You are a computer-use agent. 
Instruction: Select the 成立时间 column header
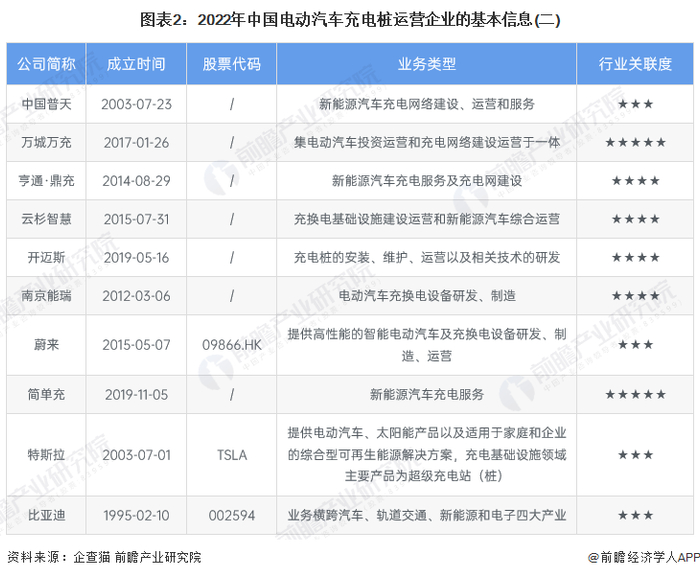click(x=136, y=64)
